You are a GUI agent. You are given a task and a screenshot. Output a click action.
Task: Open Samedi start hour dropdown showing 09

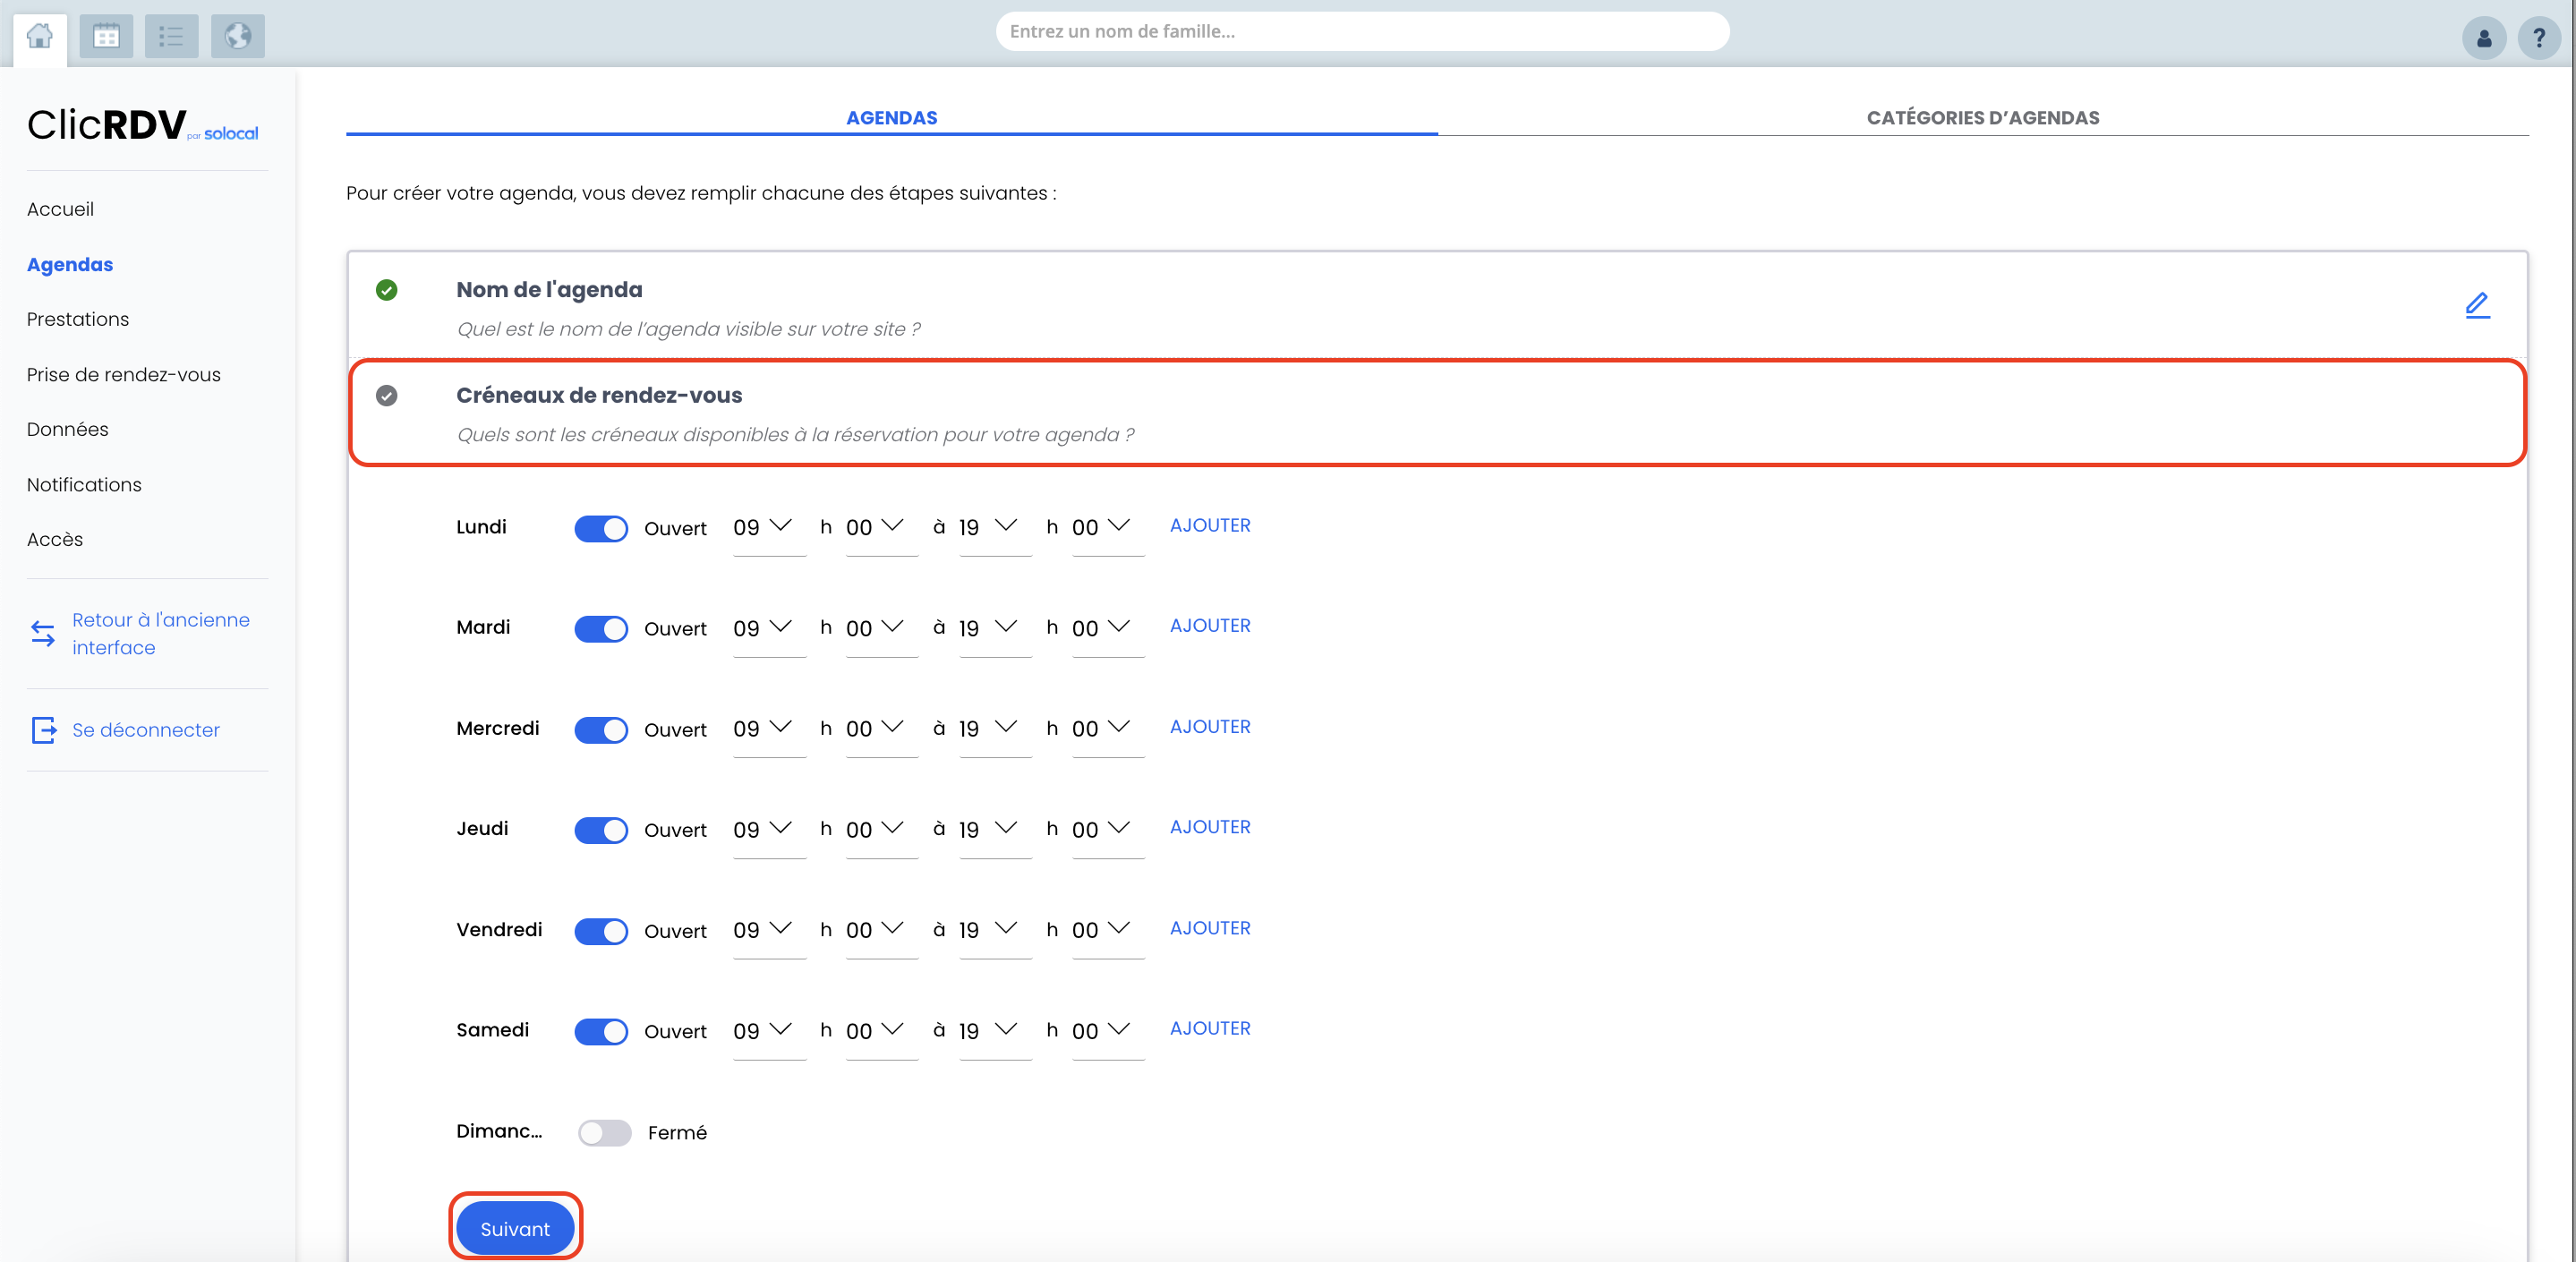tap(769, 1031)
